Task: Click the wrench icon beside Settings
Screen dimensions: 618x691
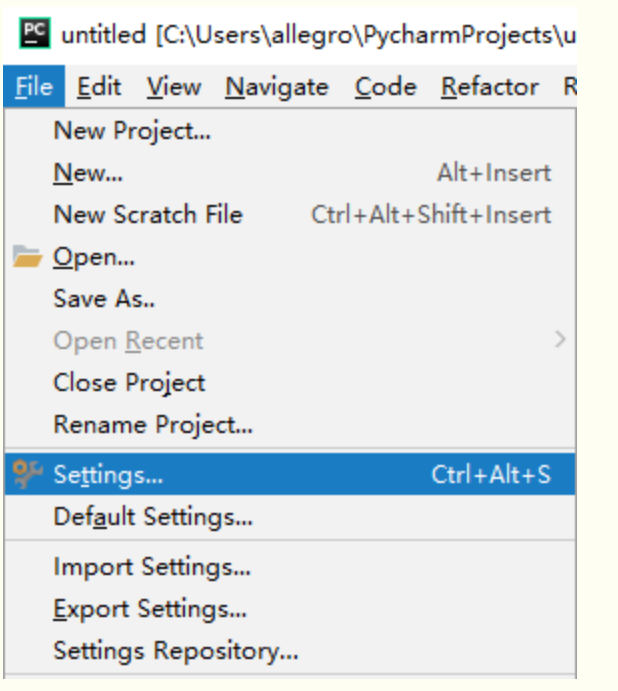Action: (28, 475)
